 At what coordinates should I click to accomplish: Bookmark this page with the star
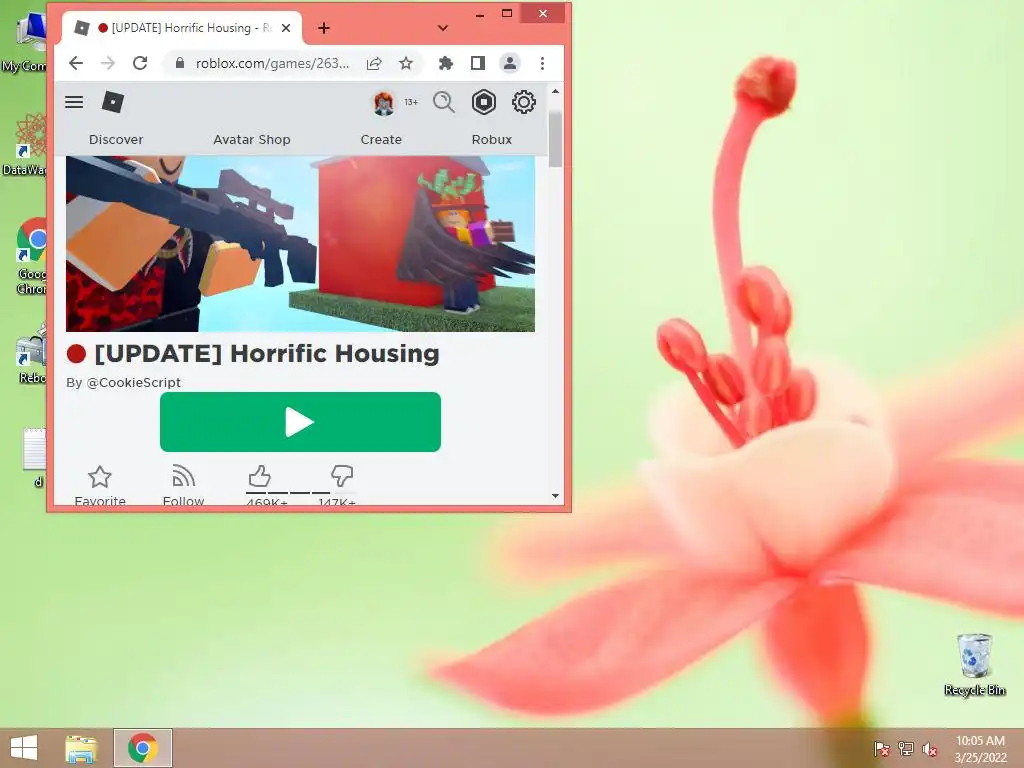(x=406, y=63)
